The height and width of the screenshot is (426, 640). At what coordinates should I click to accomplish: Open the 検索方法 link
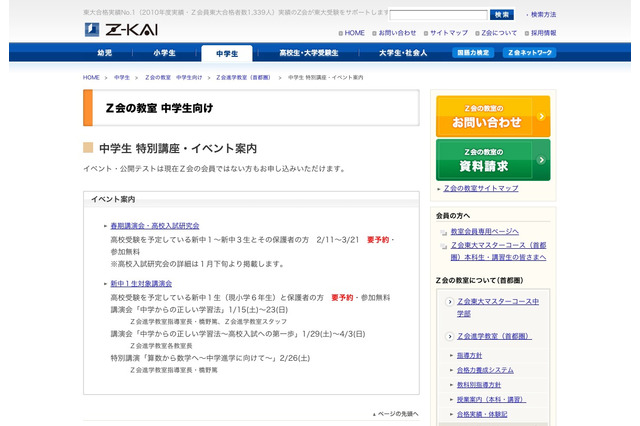click(x=543, y=15)
